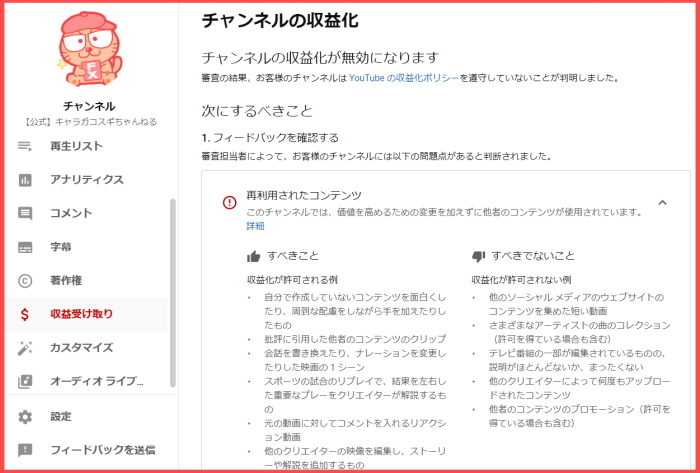Open the コメント menu item
Viewport: 700px width, 473px height.
[x=86, y=213]
